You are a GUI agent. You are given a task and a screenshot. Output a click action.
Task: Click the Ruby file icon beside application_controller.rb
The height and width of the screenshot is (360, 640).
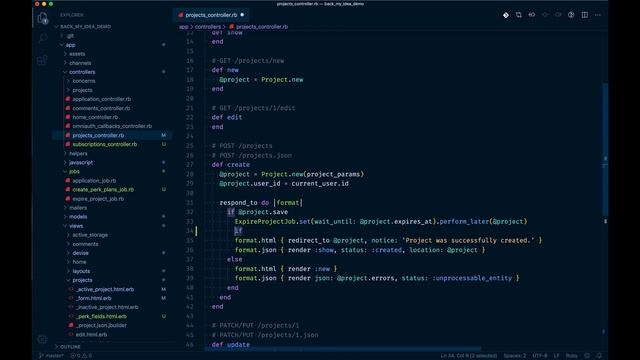click(68, 99)
